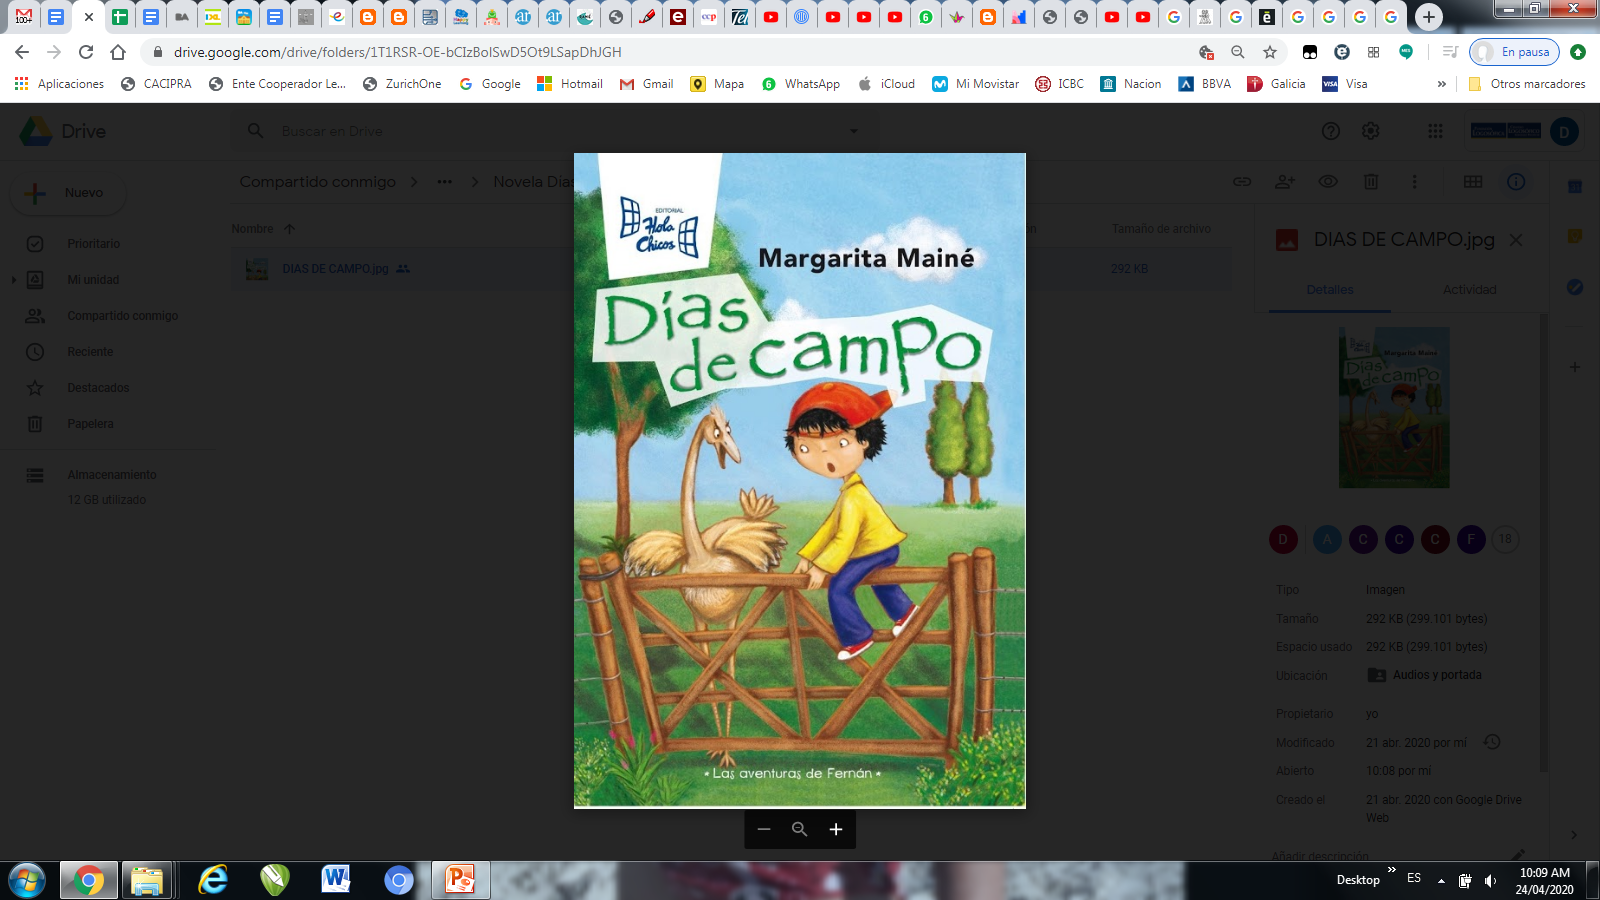Zoom out the image preview with minus button
This screenshot has width=1600, height=900.
[x=764, y=829]
